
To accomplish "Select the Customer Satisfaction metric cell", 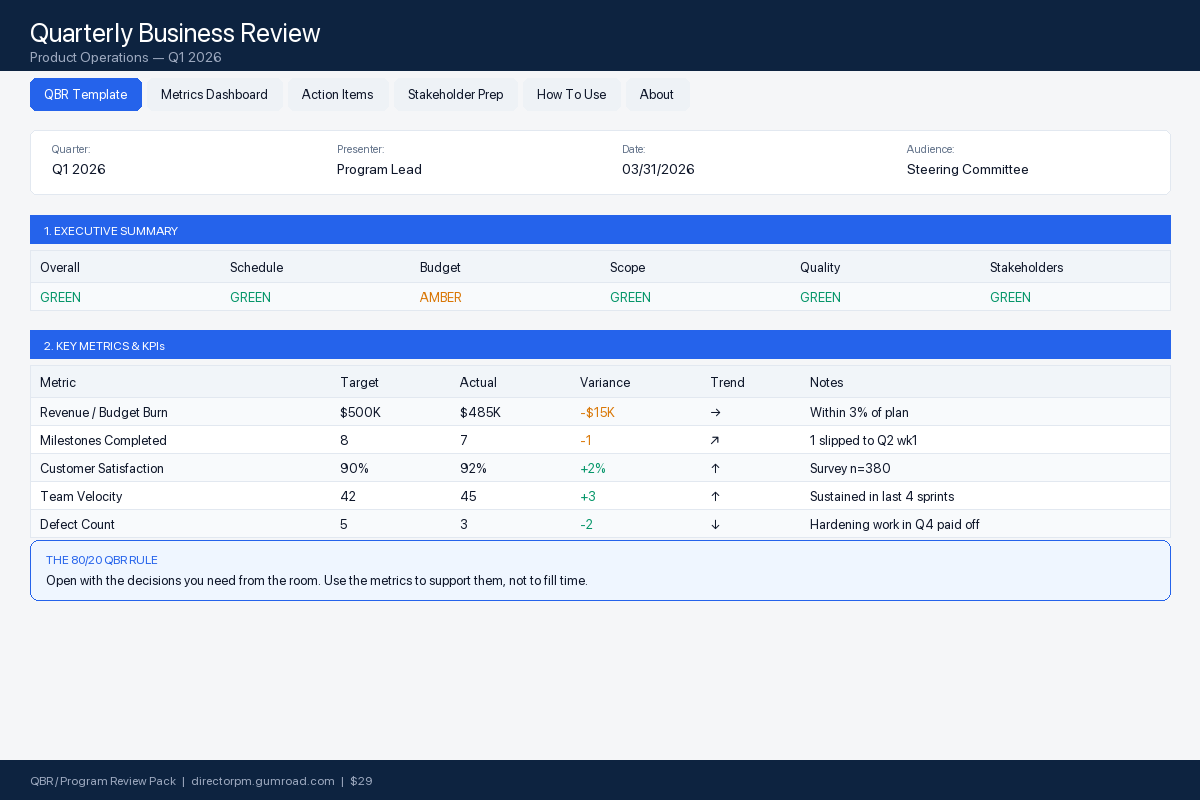I will pos(102,468).
